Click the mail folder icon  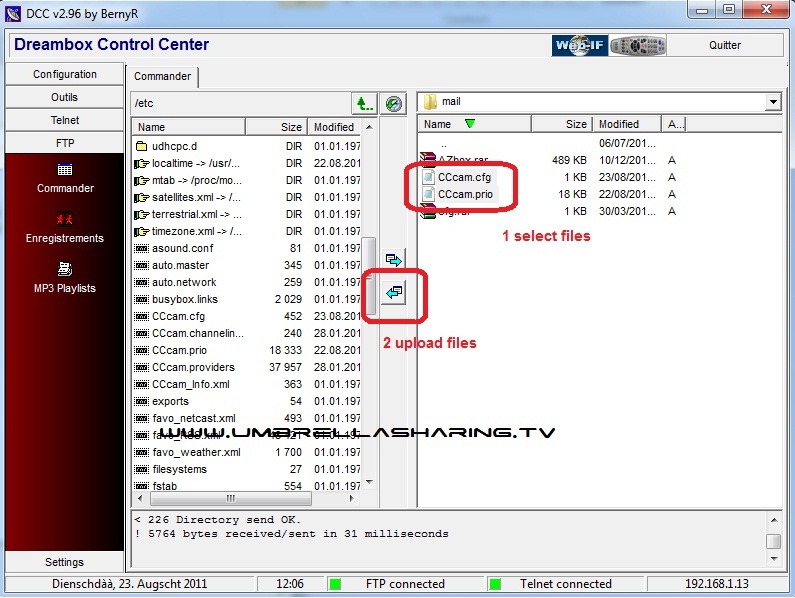[430, 102]
